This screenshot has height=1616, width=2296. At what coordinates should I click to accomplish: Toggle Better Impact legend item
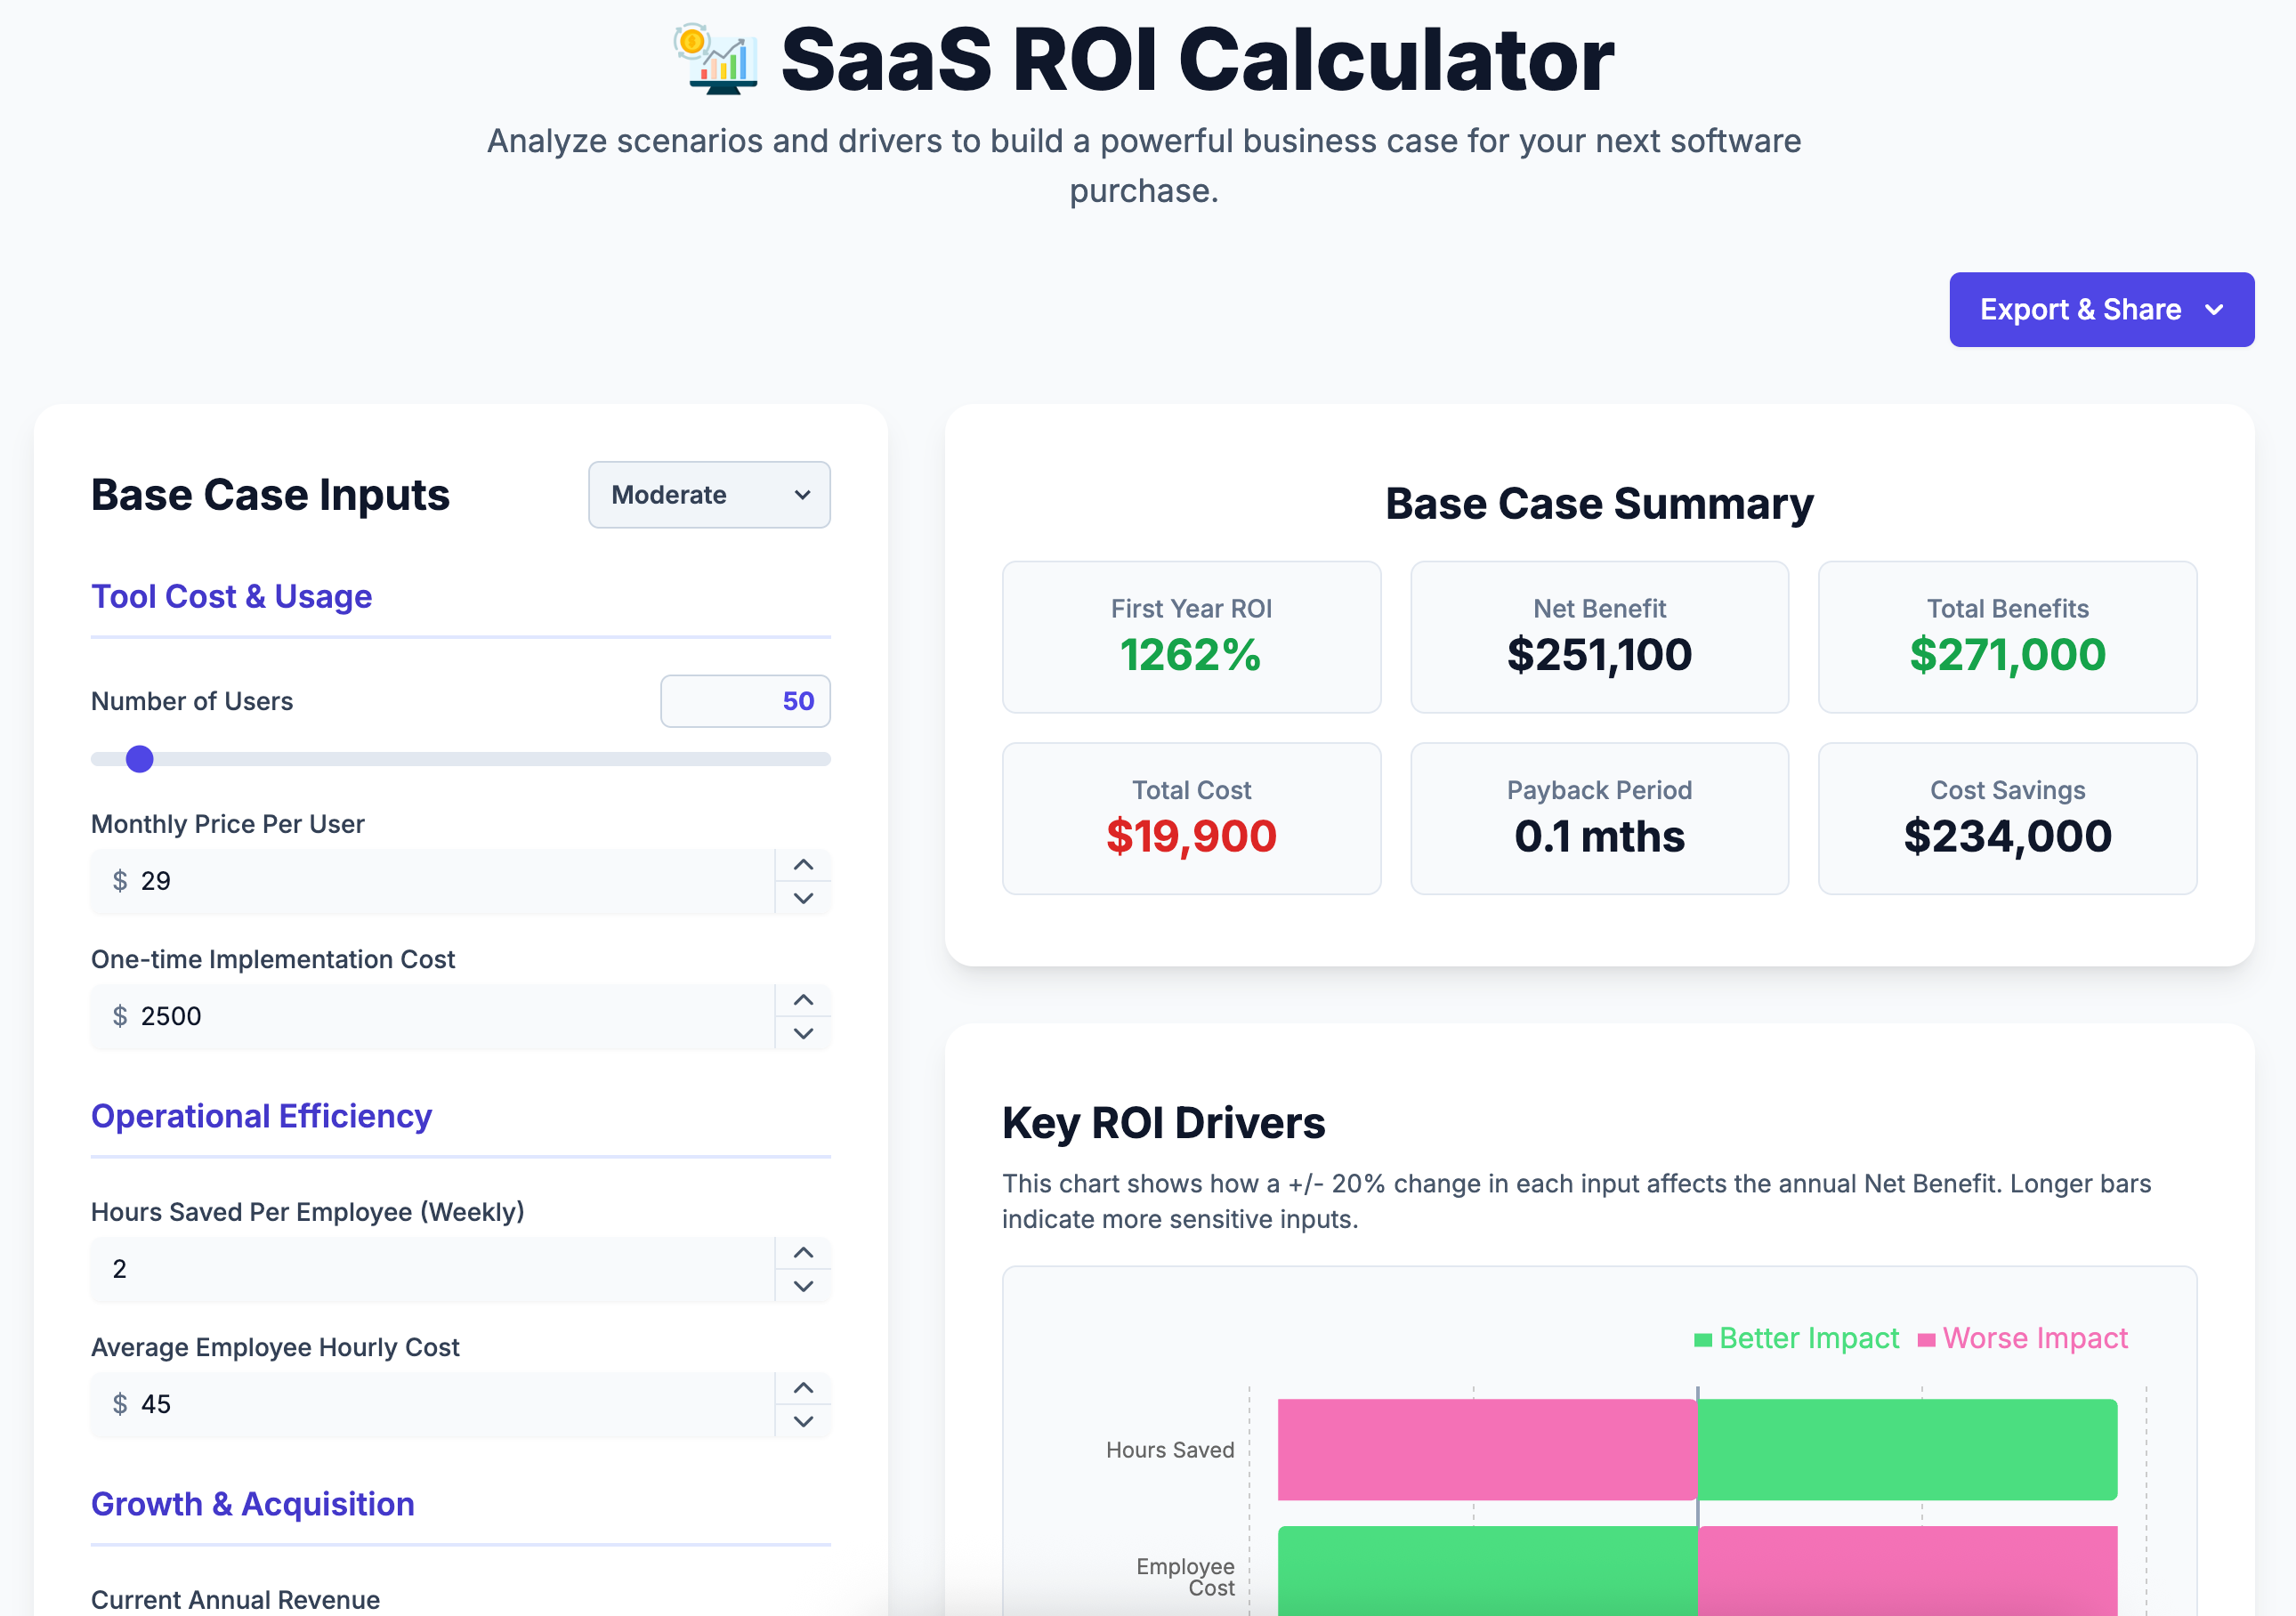coord(1797,1338)
